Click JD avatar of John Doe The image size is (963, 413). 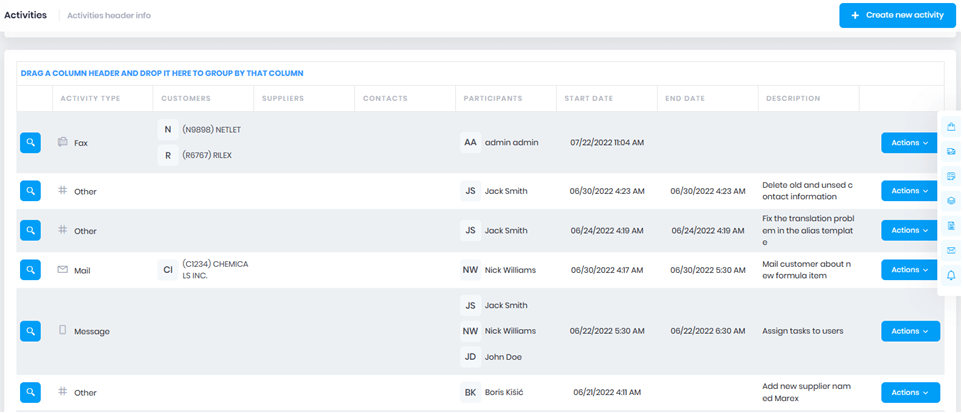[470, 356]
